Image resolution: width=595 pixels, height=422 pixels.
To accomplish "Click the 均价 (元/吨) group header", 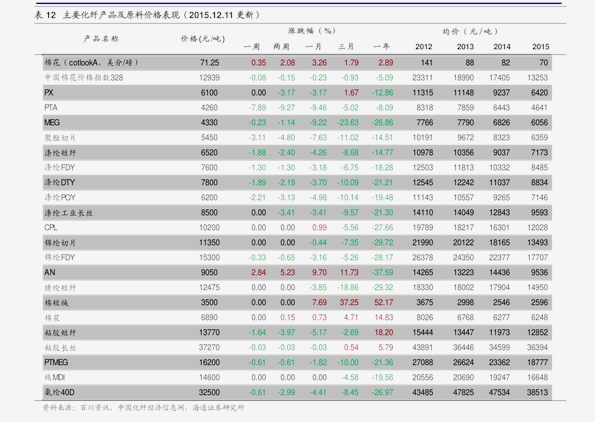I will [x=470, y=31].
